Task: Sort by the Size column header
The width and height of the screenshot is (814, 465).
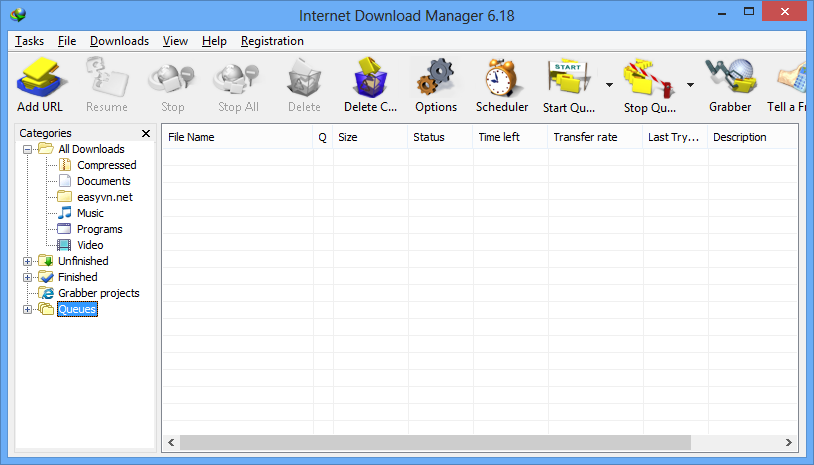Action: click(370, 137)
